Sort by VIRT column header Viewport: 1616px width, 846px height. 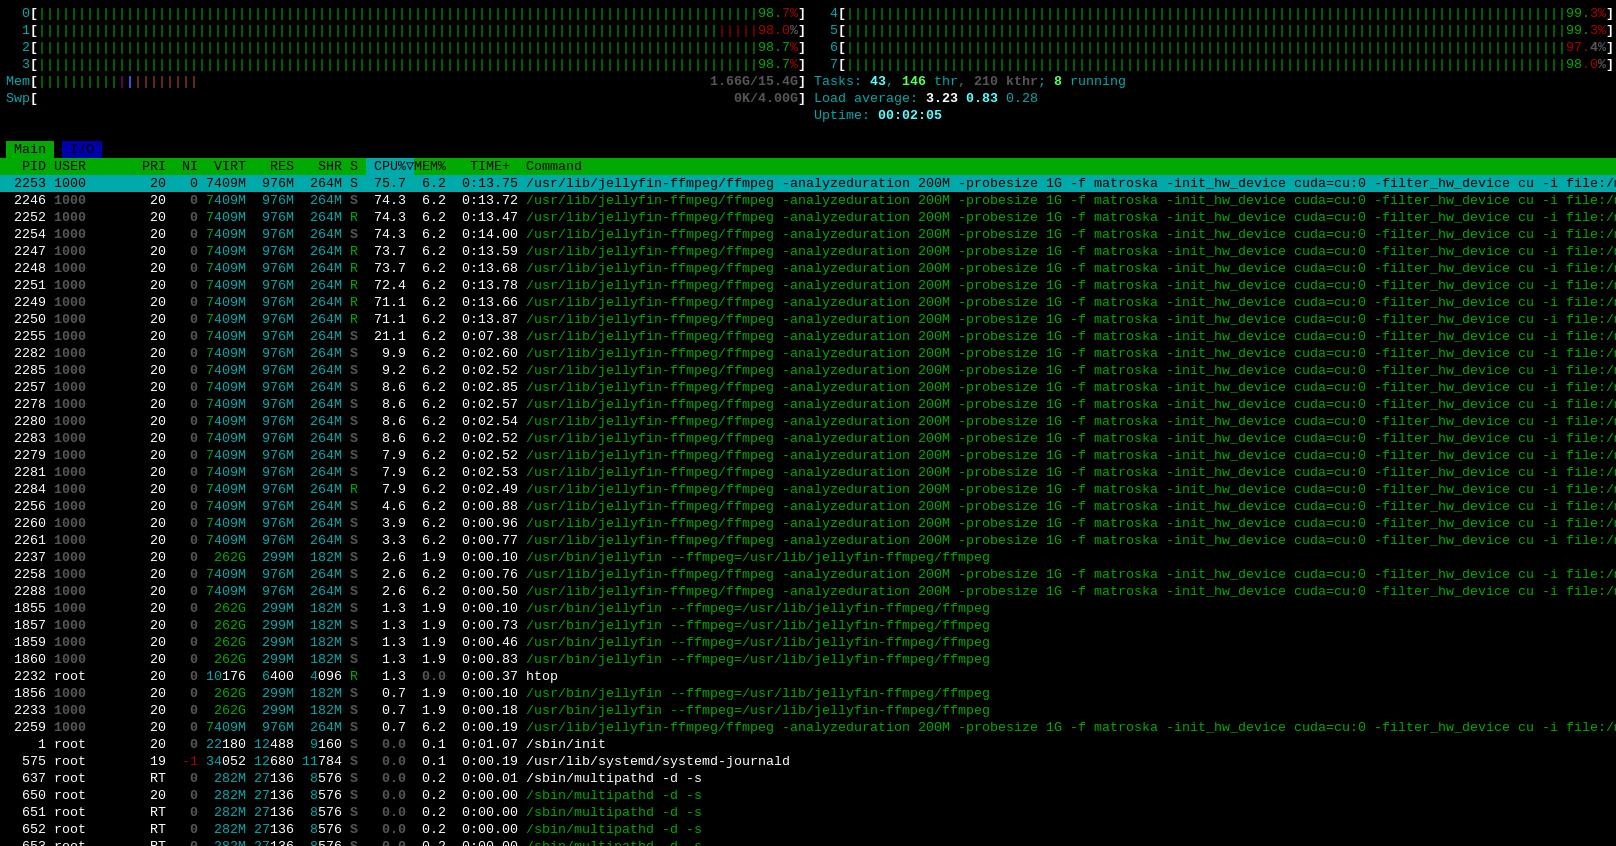(229, 166)
